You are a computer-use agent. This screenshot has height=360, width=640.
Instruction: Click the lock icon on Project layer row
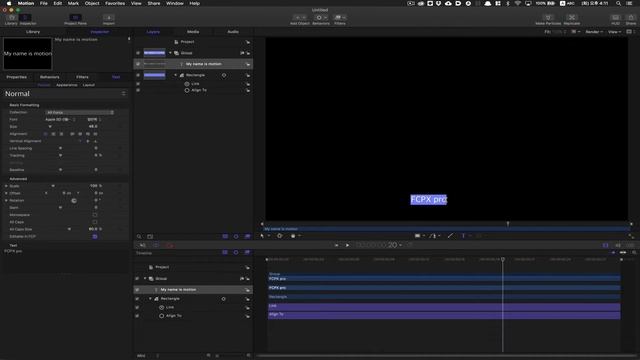point(248,42)
